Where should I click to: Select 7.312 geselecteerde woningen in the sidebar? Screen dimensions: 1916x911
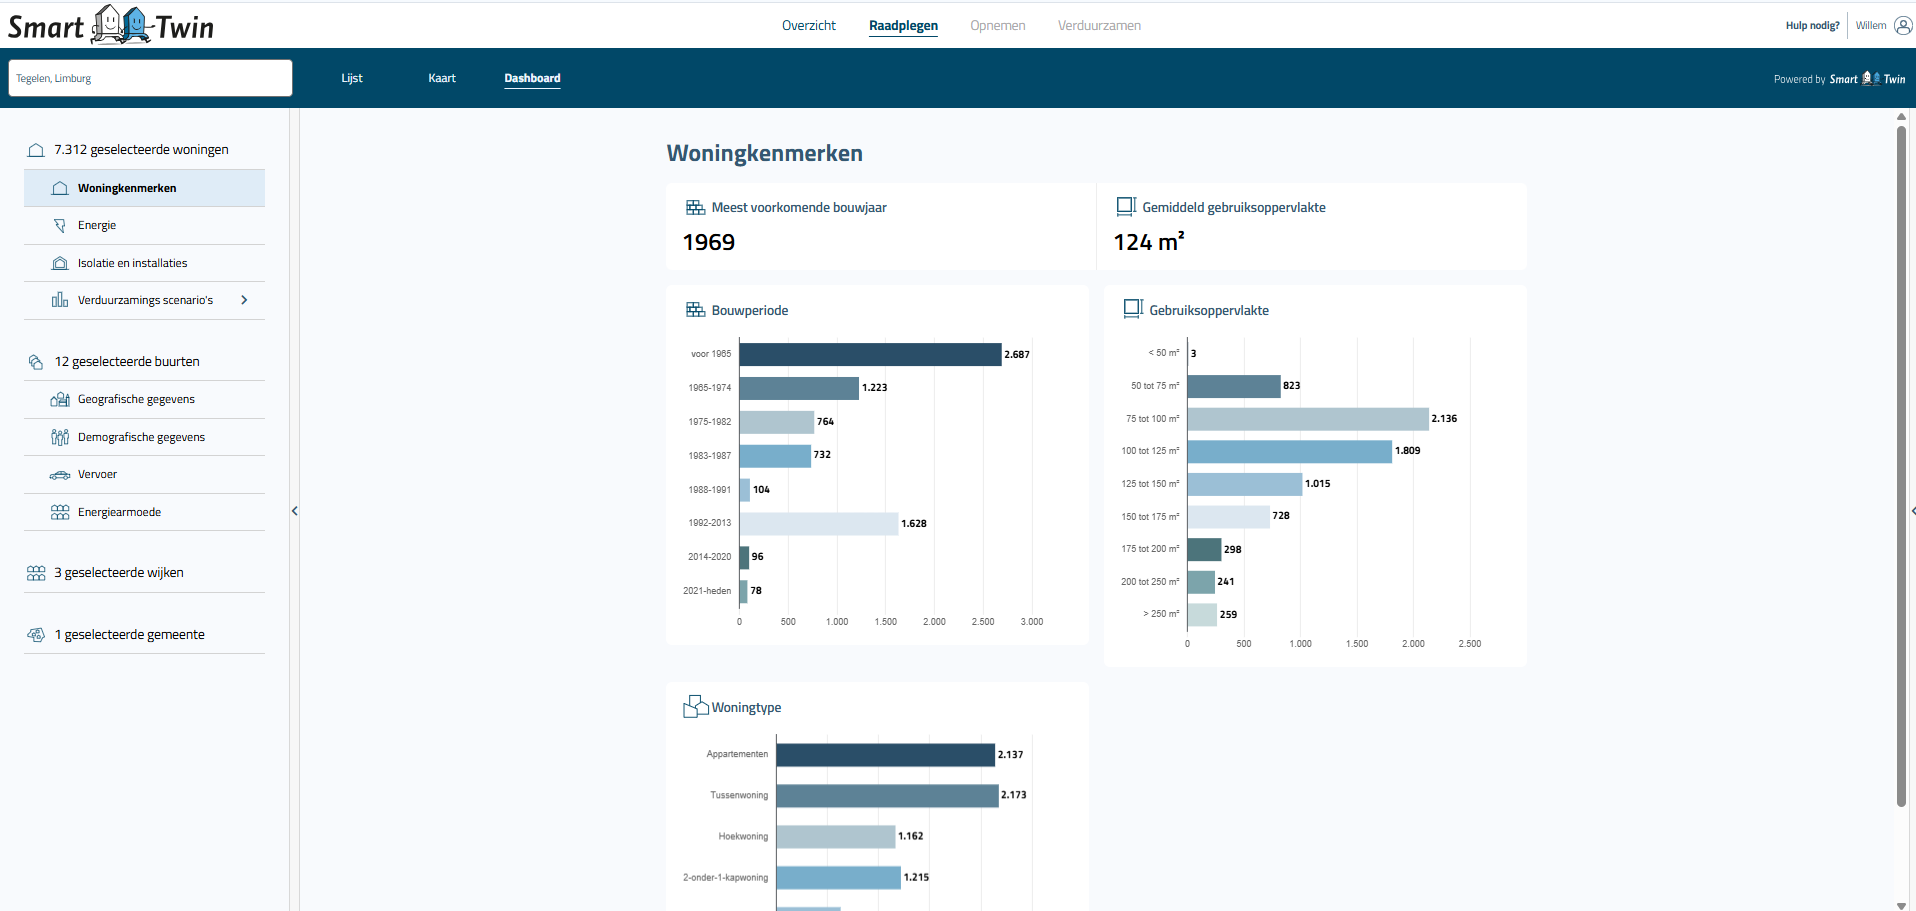coord(142,149)
